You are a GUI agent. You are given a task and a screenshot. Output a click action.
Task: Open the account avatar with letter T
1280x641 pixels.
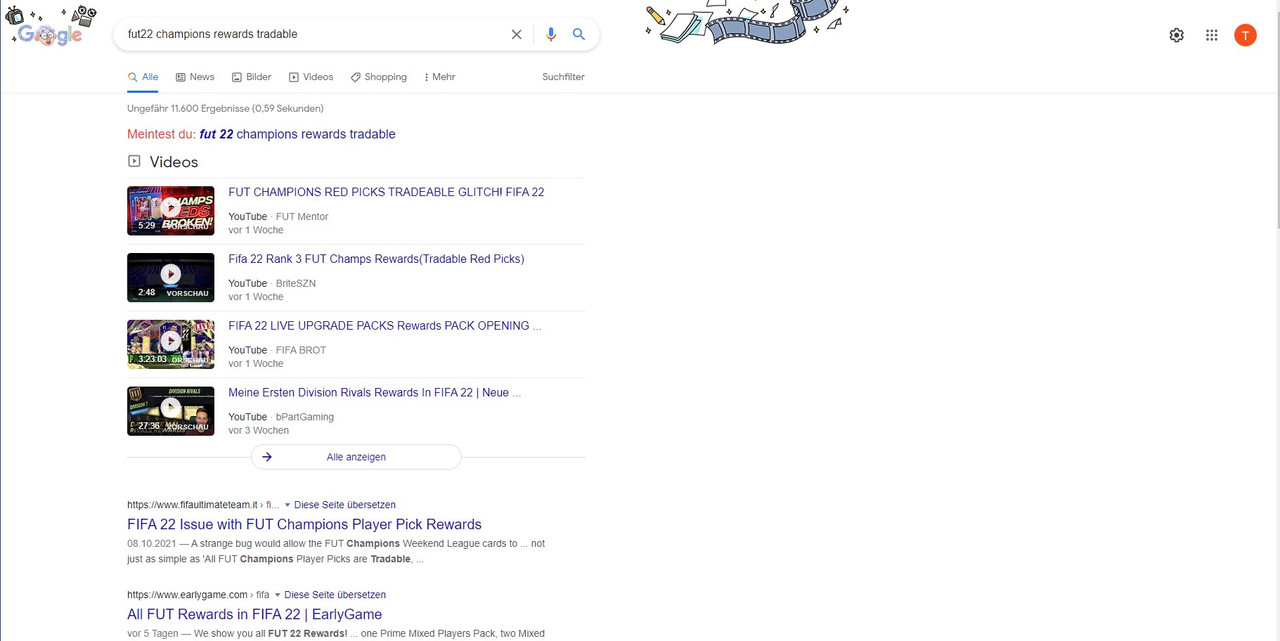pos(1245,35)
